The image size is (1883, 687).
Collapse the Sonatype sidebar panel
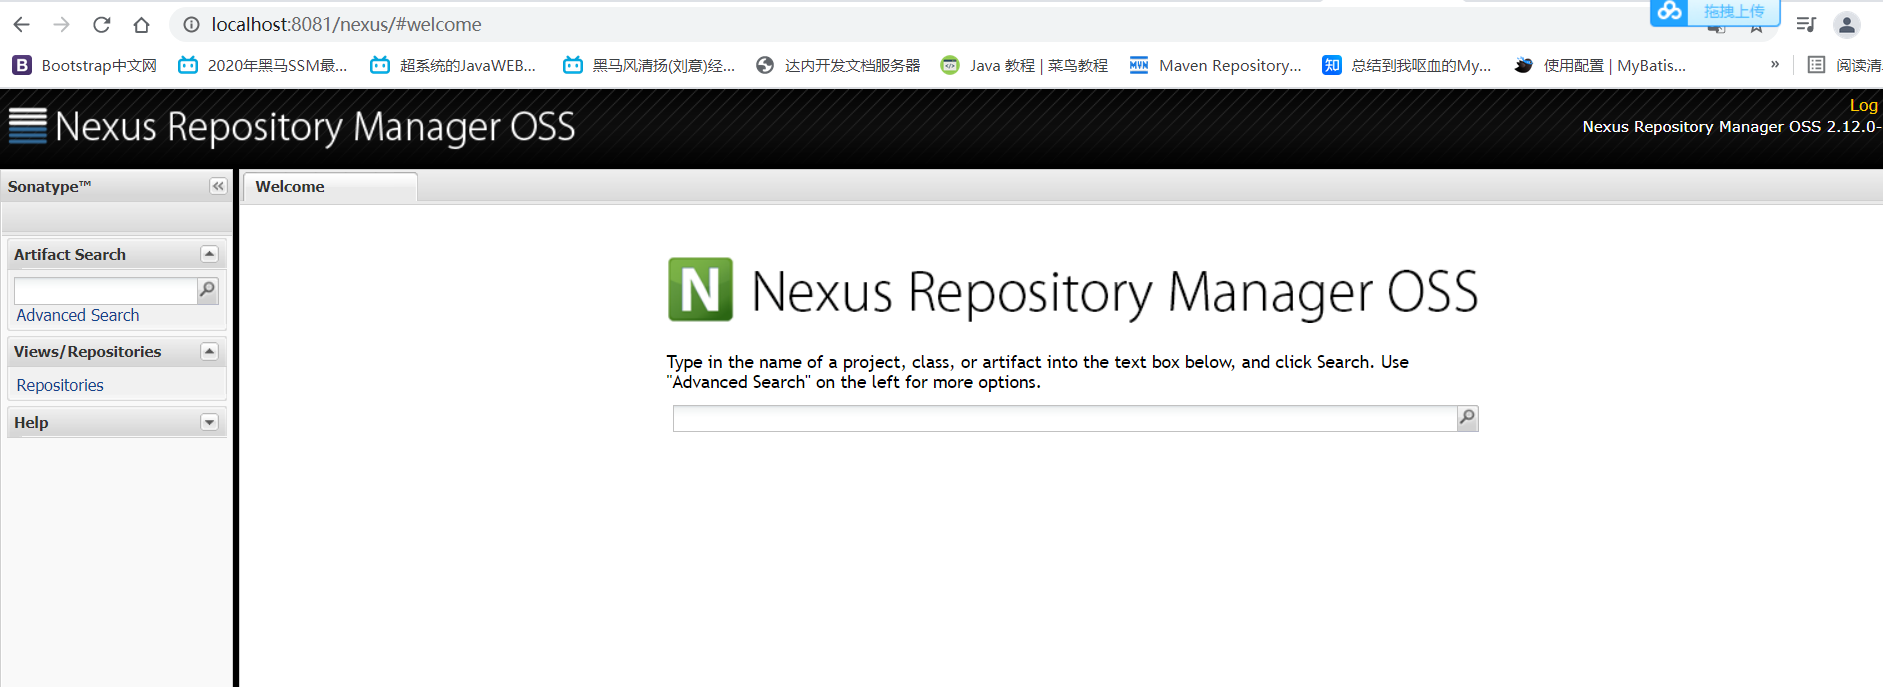[x=218, y=186]
